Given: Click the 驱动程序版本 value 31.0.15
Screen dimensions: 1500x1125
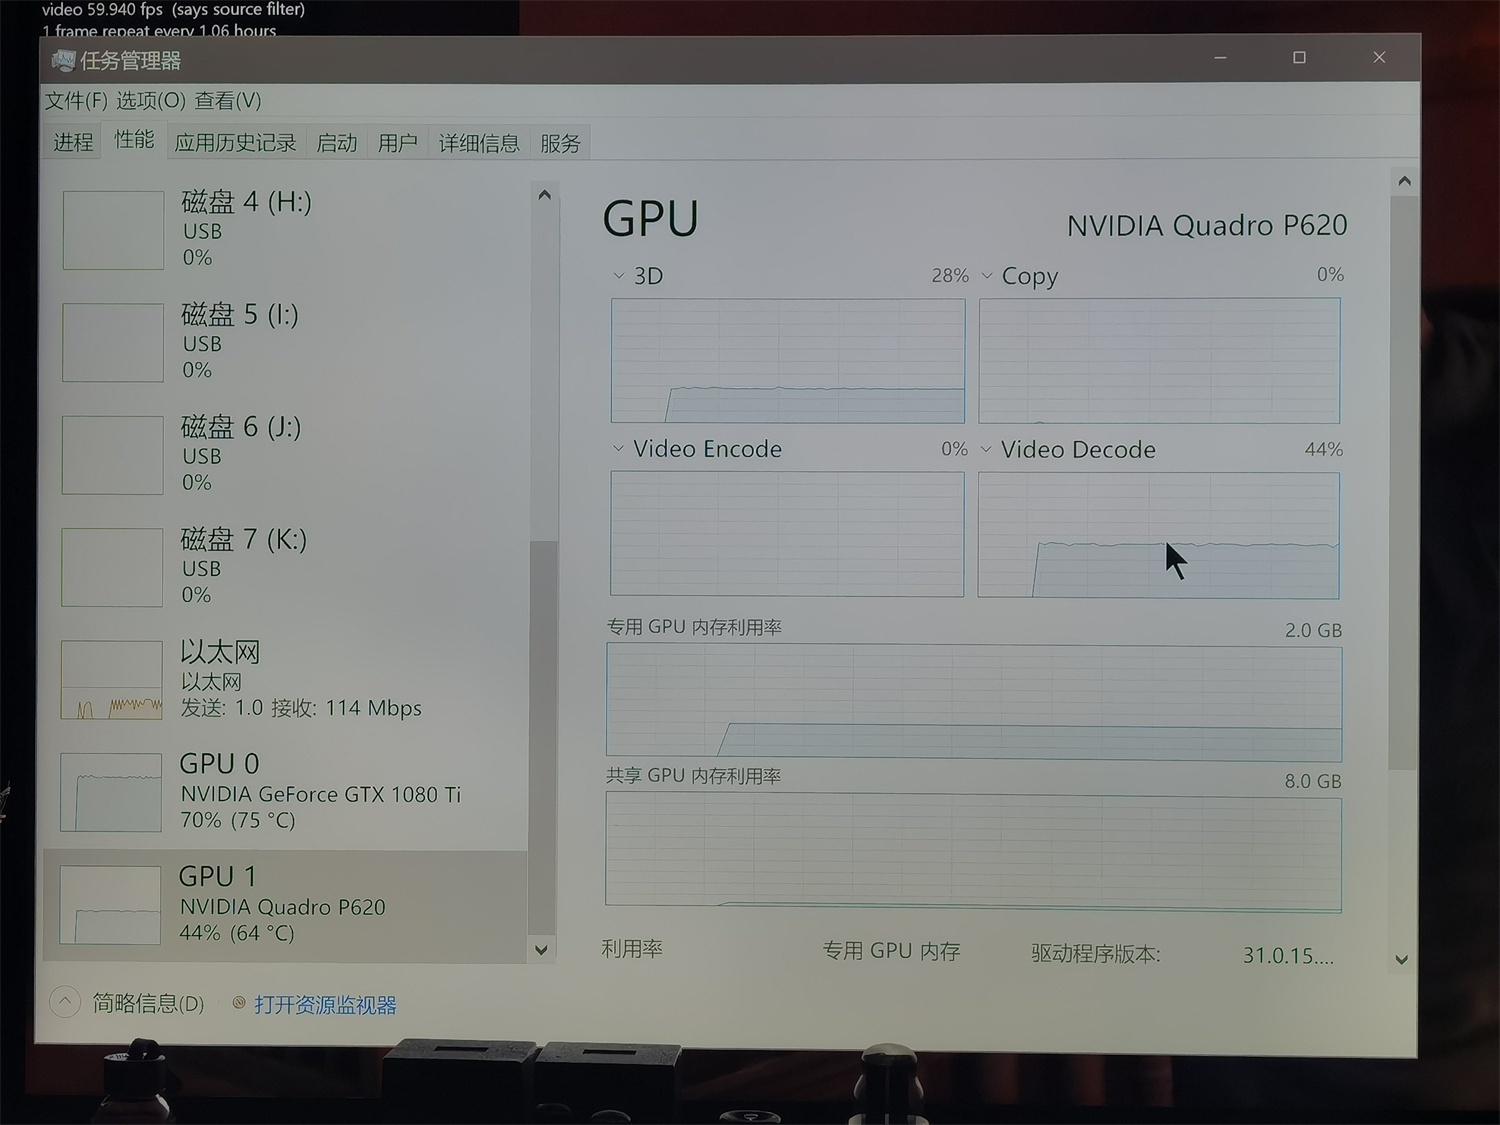Looking at the screenshot, I should pos(1288,956).
